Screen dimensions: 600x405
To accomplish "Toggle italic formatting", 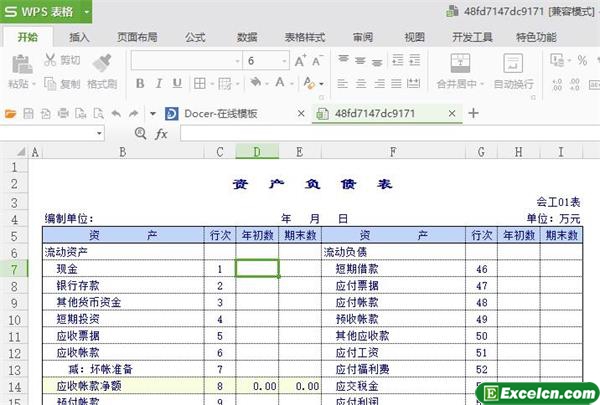I will pyautogui.click(x=159, y=83).
